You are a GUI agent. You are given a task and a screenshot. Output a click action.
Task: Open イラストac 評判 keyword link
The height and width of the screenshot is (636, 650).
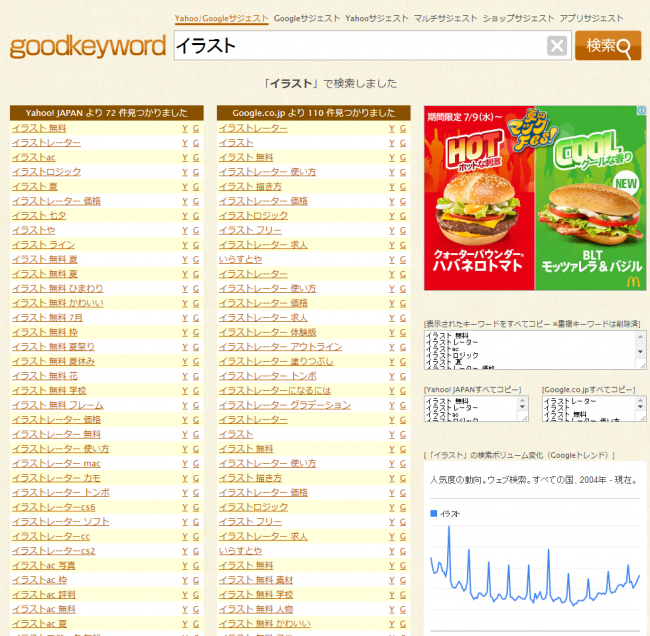(44, 595)
